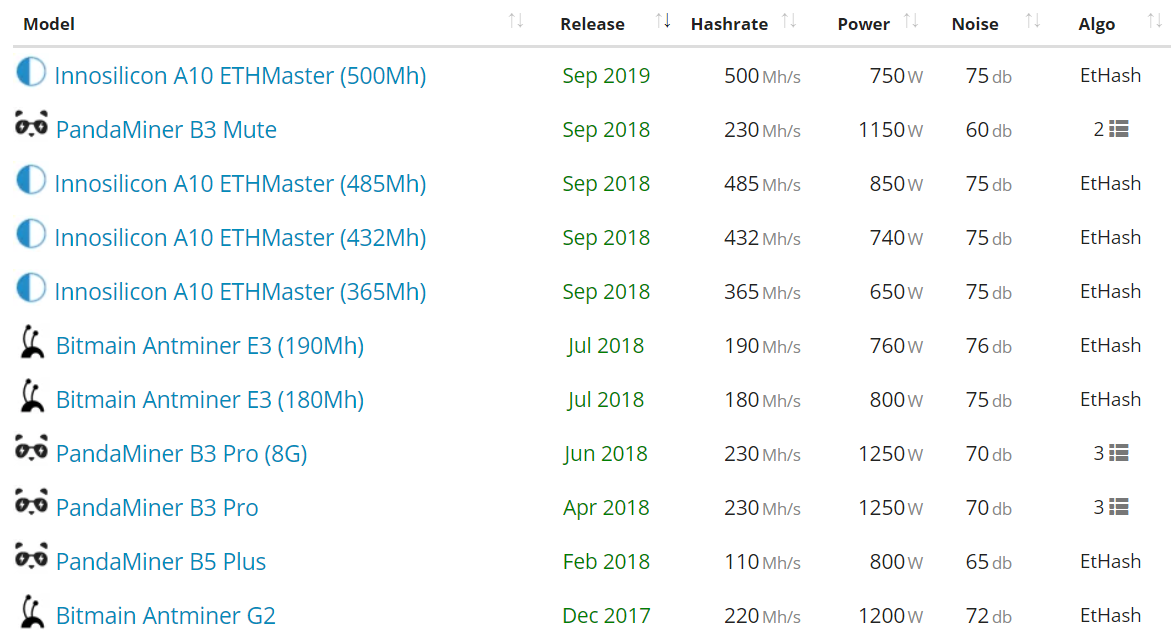This screenshot has width=1171, height=638.
Task: Open PandaMiner B3 Pro (8G) link
Action: [181, 453]
